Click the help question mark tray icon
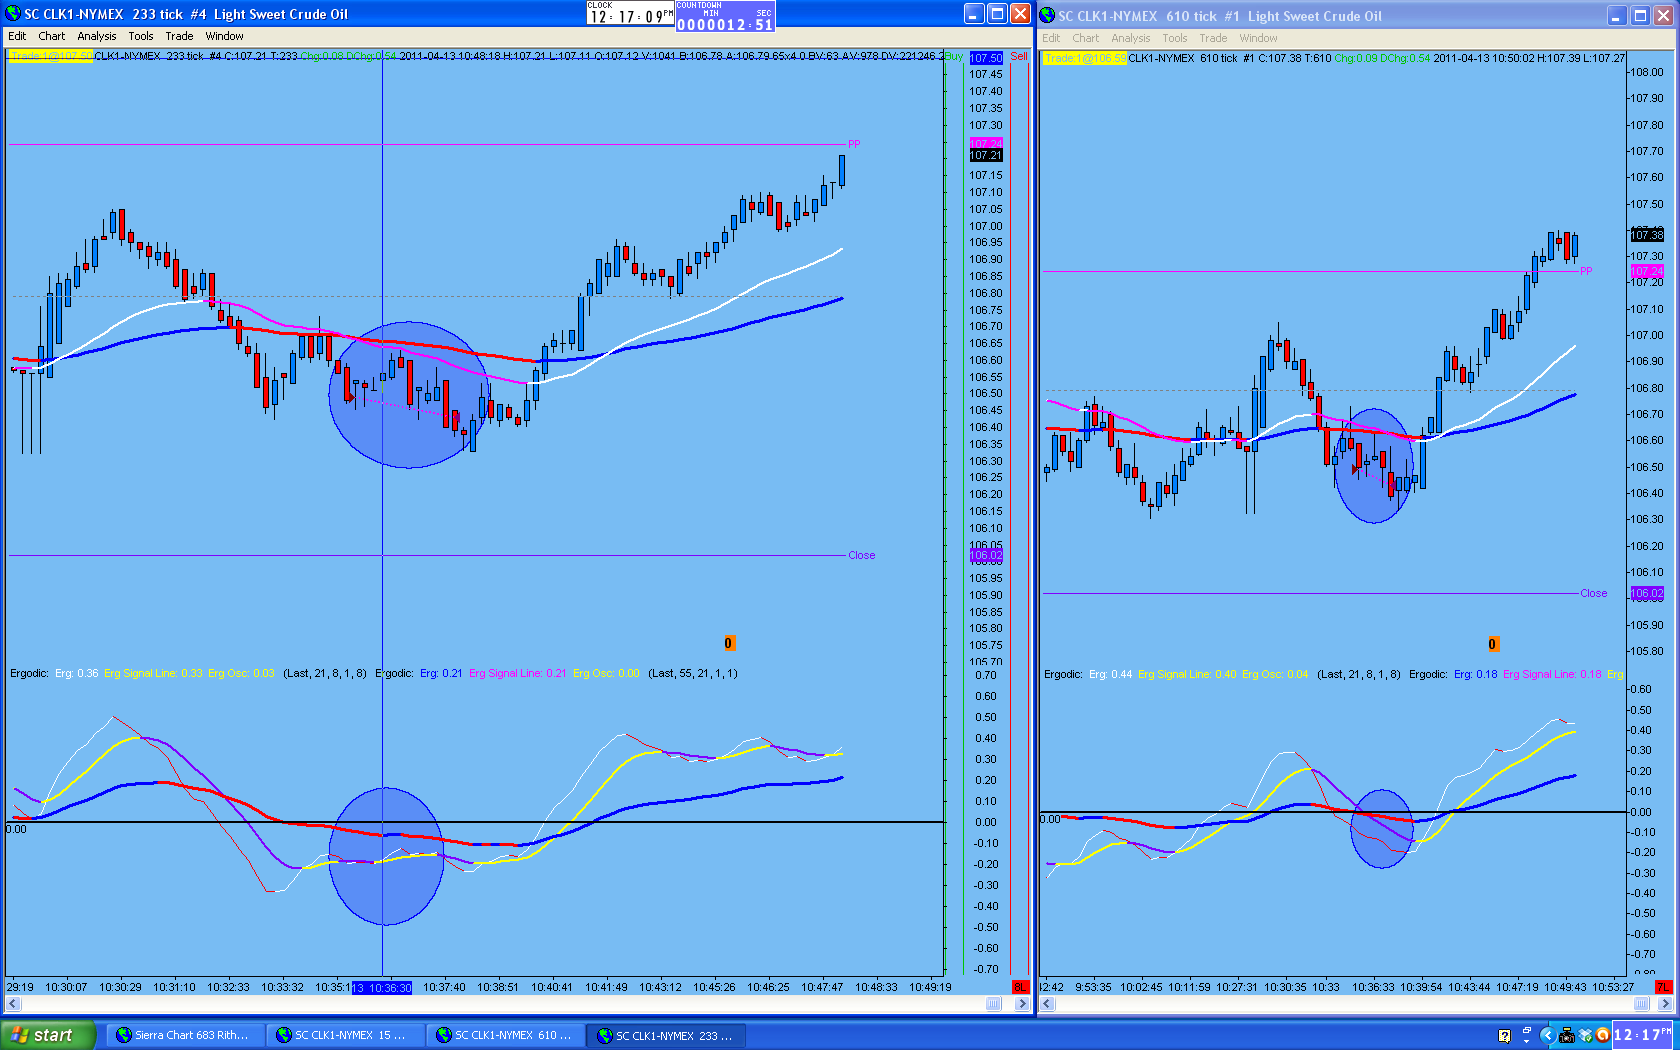Image resolution: width=1680 pixels, height=1050 pixels. pyautogui.click(x=1504, y=1036)
